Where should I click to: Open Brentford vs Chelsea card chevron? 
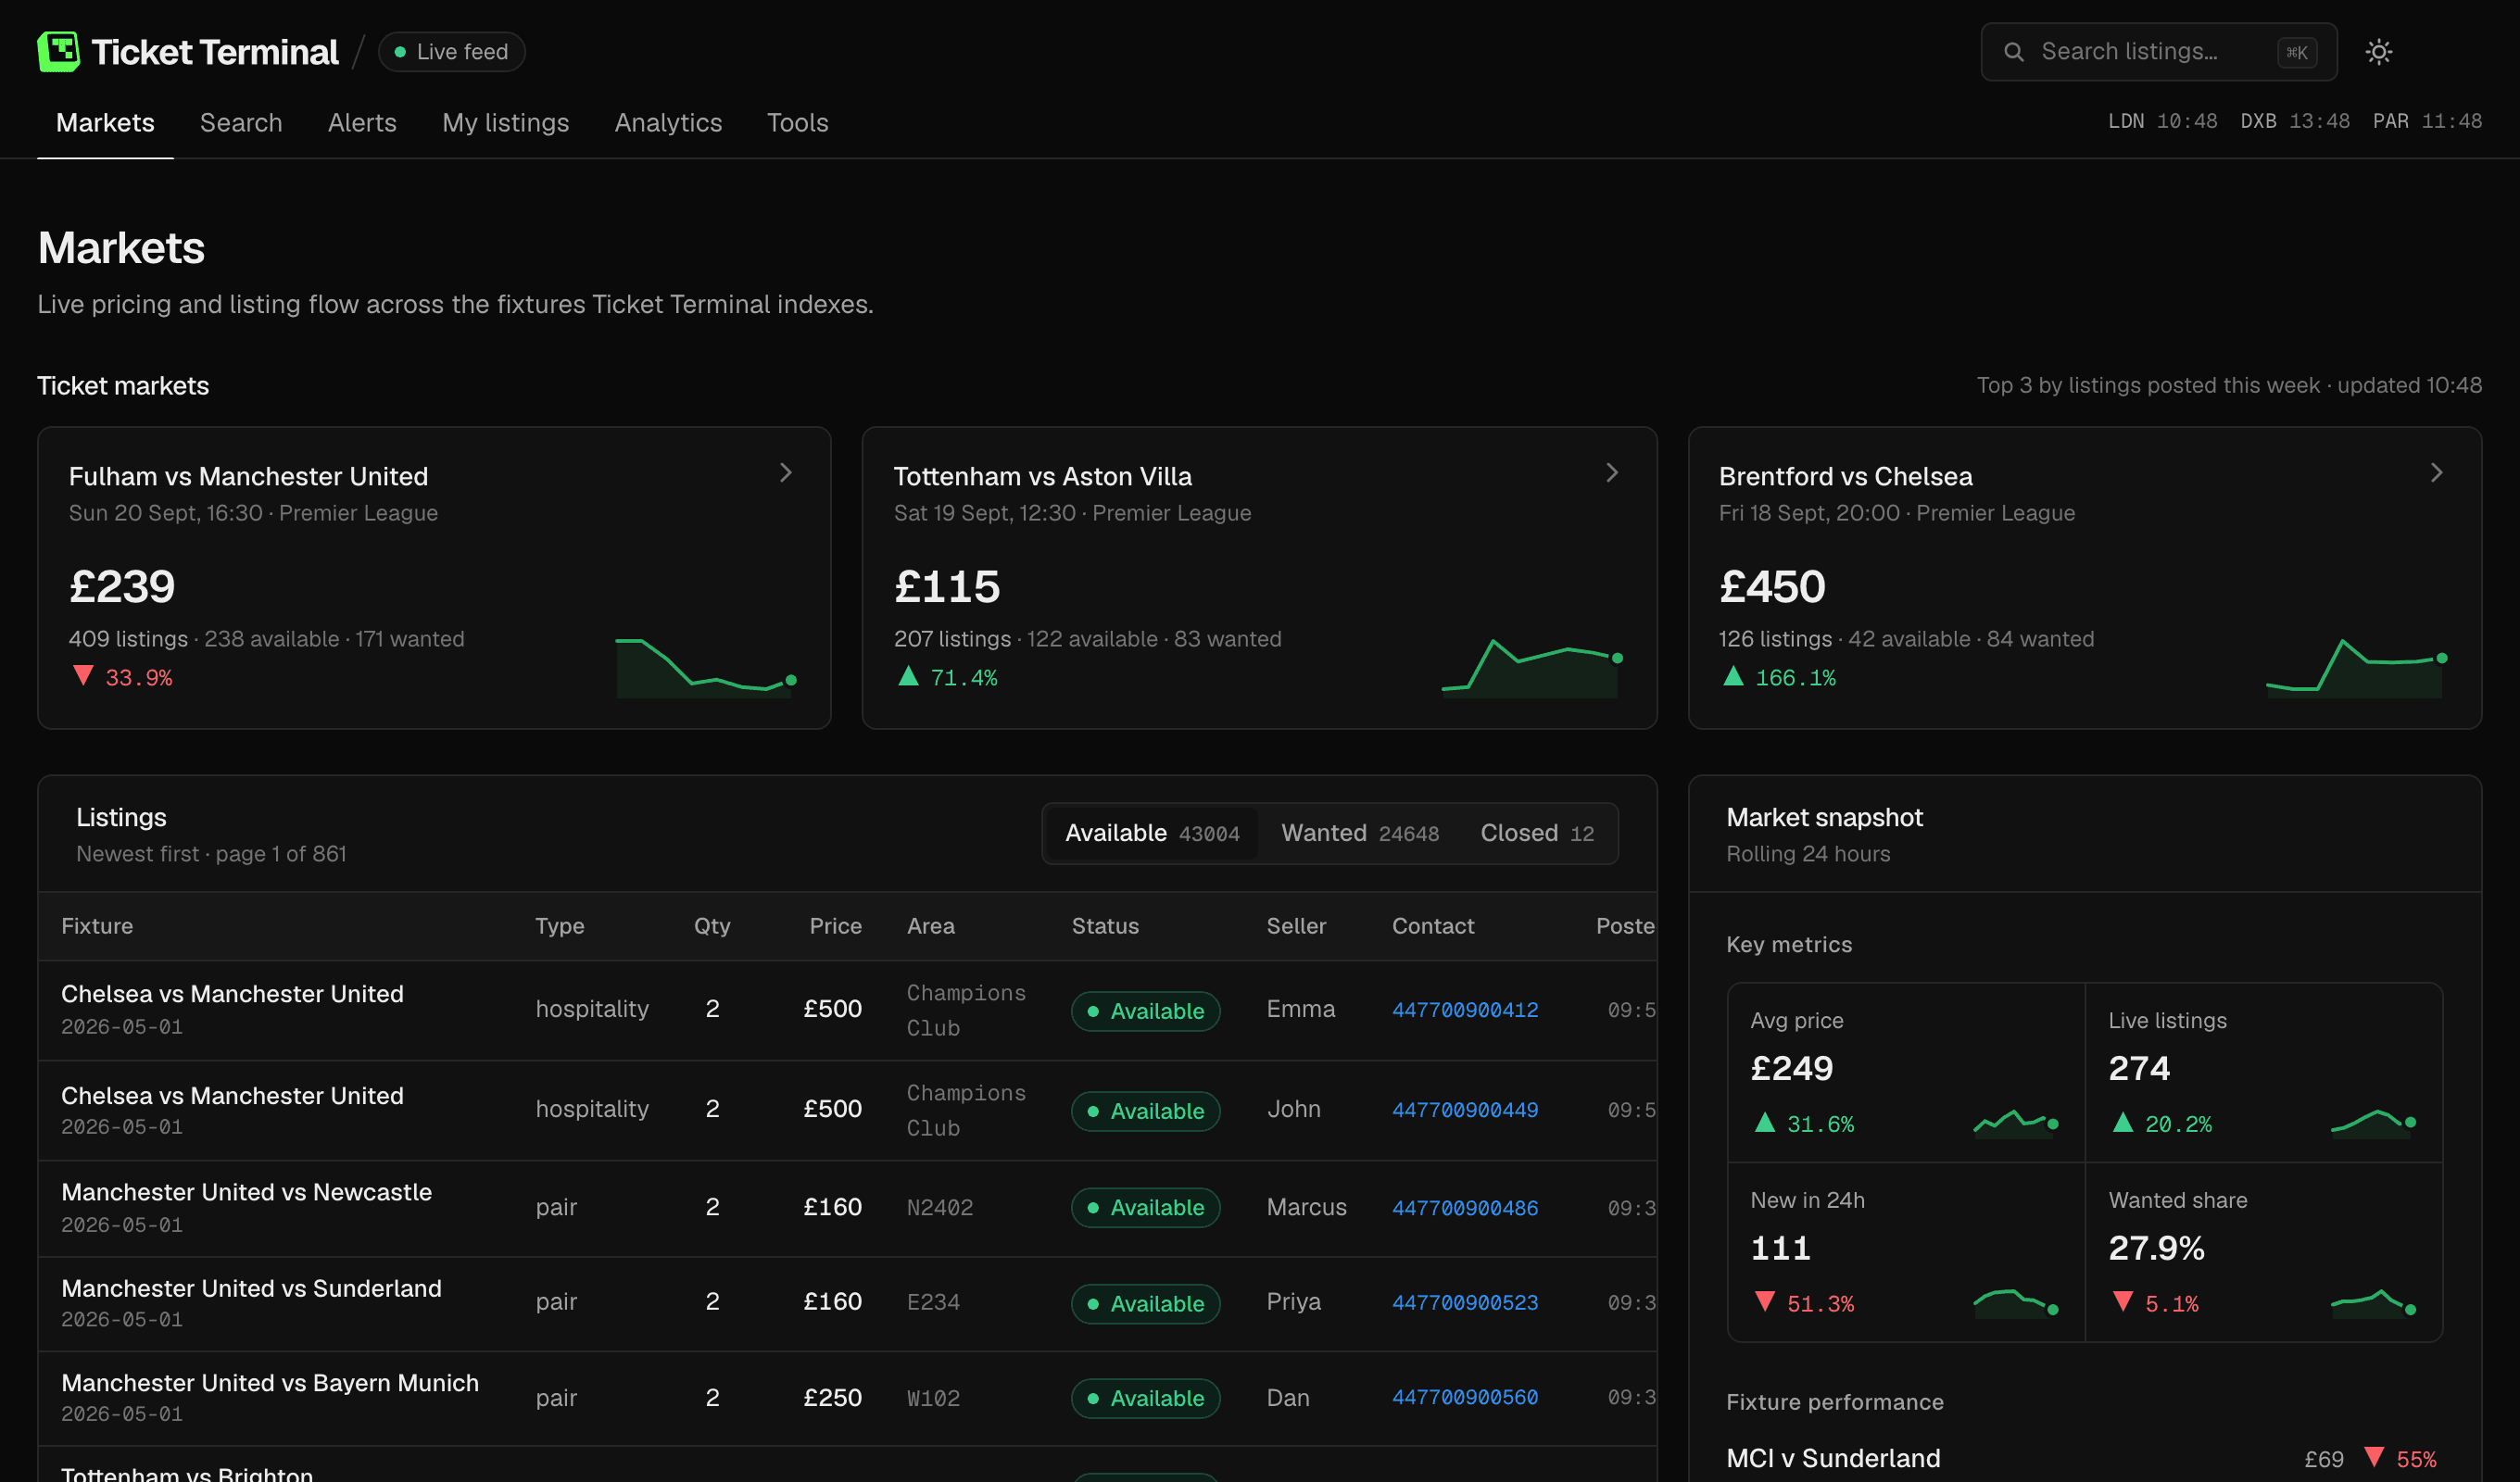coord(2436,473)
